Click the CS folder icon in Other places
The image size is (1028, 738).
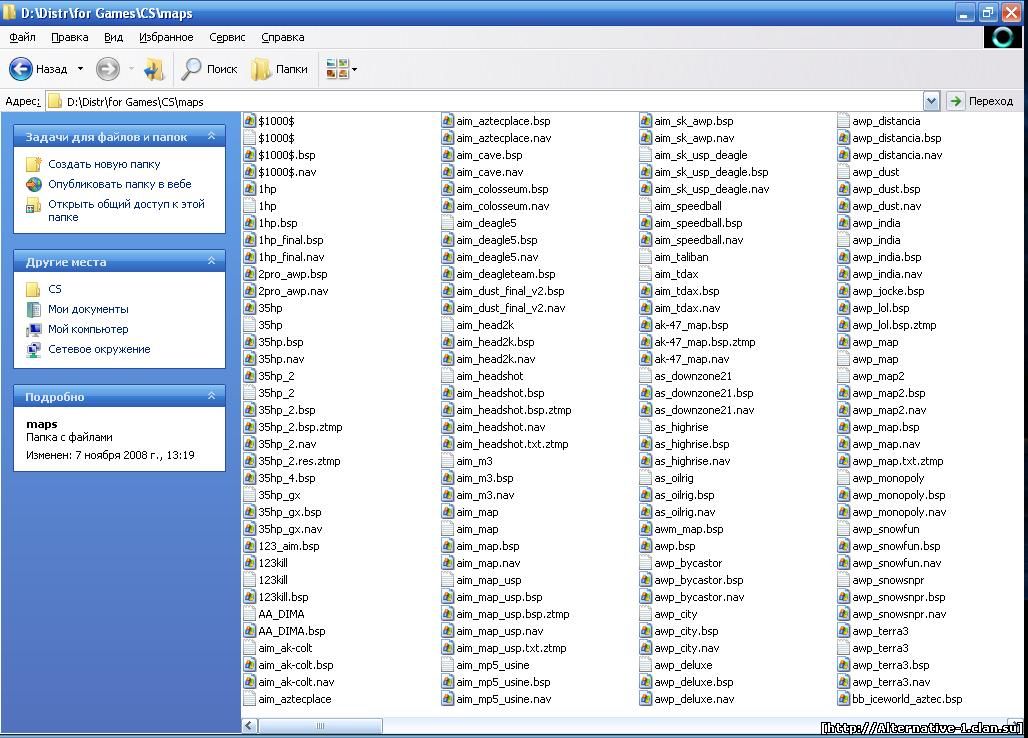point(33,289)
